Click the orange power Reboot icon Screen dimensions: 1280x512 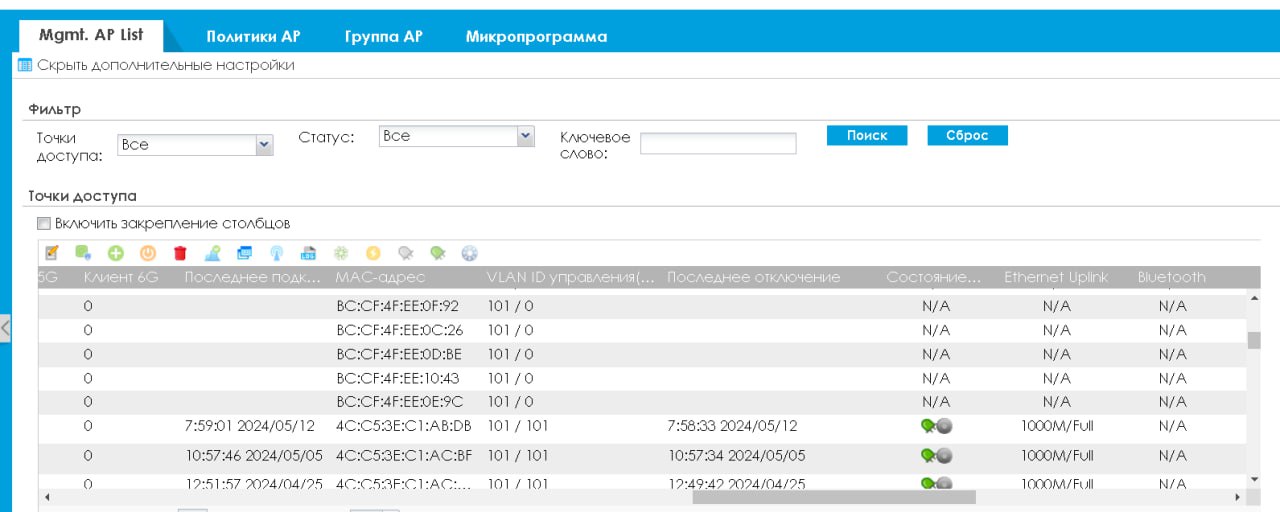coord(147,254)
